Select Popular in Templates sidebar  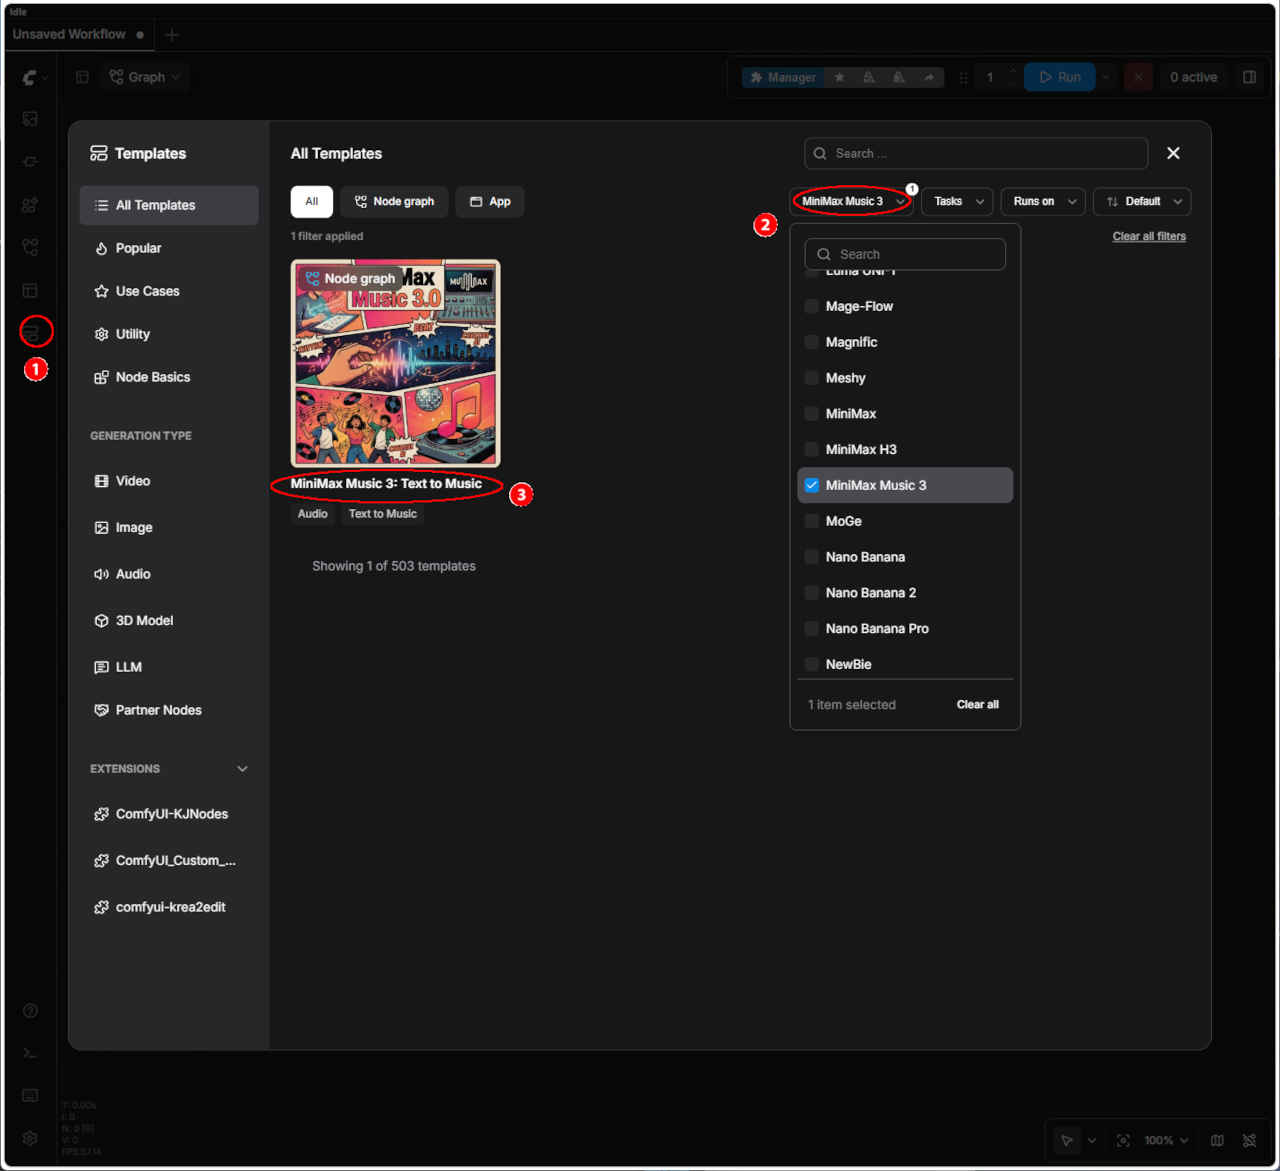(x=169, y=248)
